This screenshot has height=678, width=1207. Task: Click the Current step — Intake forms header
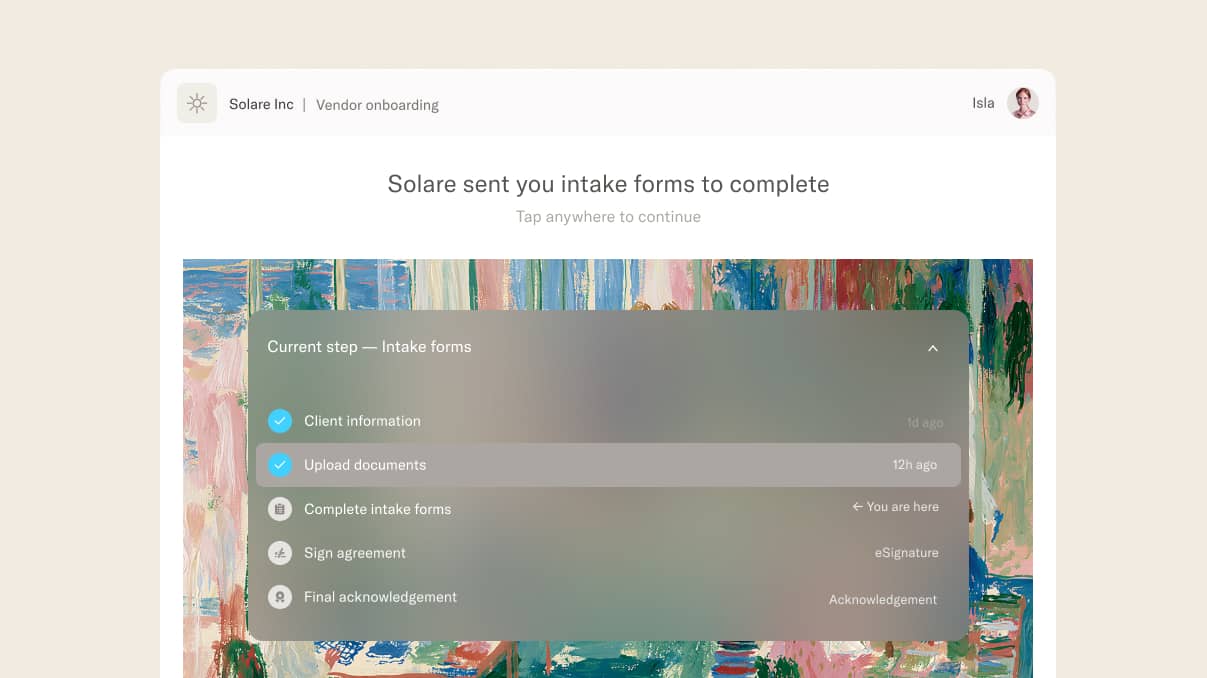coord(369,347)
